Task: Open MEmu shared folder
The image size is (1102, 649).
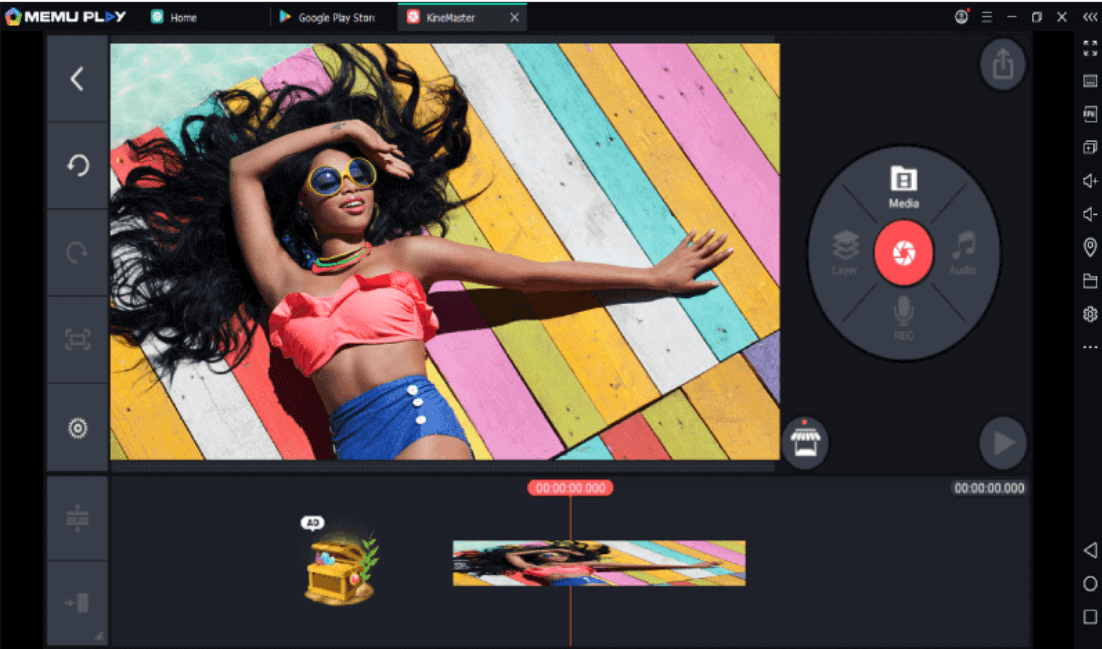Action: (x=1090, y=281)
